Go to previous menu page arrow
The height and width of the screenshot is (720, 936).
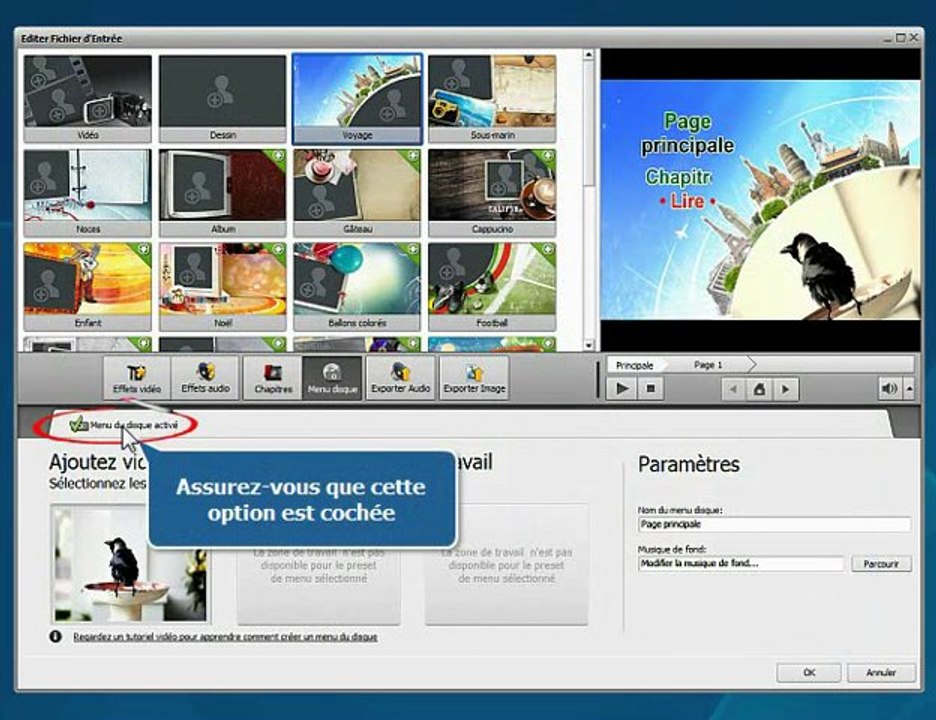click(733, 389)
